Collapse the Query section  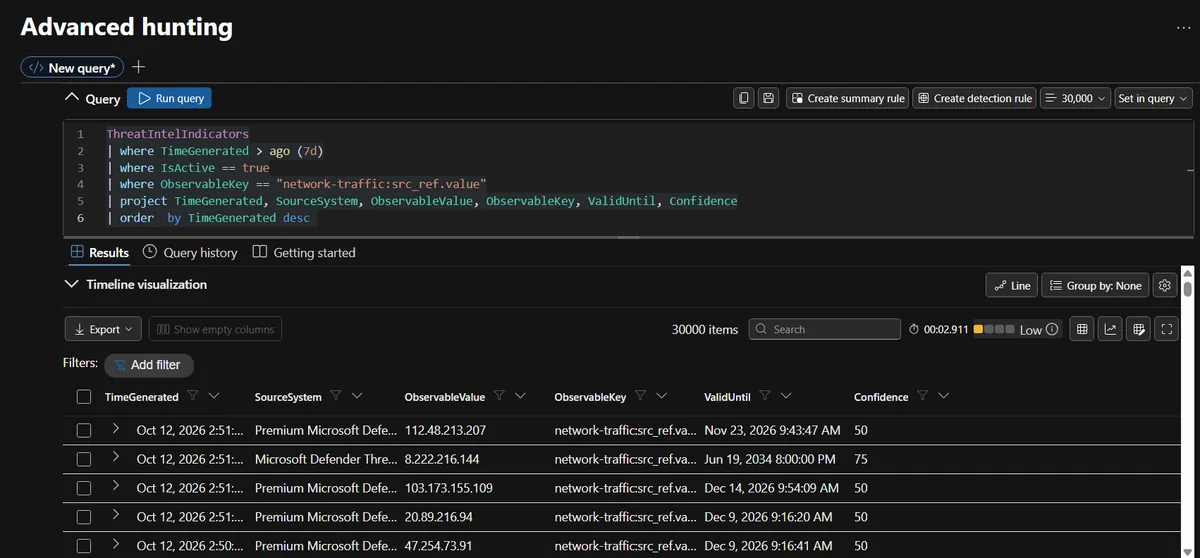[71, 98]
